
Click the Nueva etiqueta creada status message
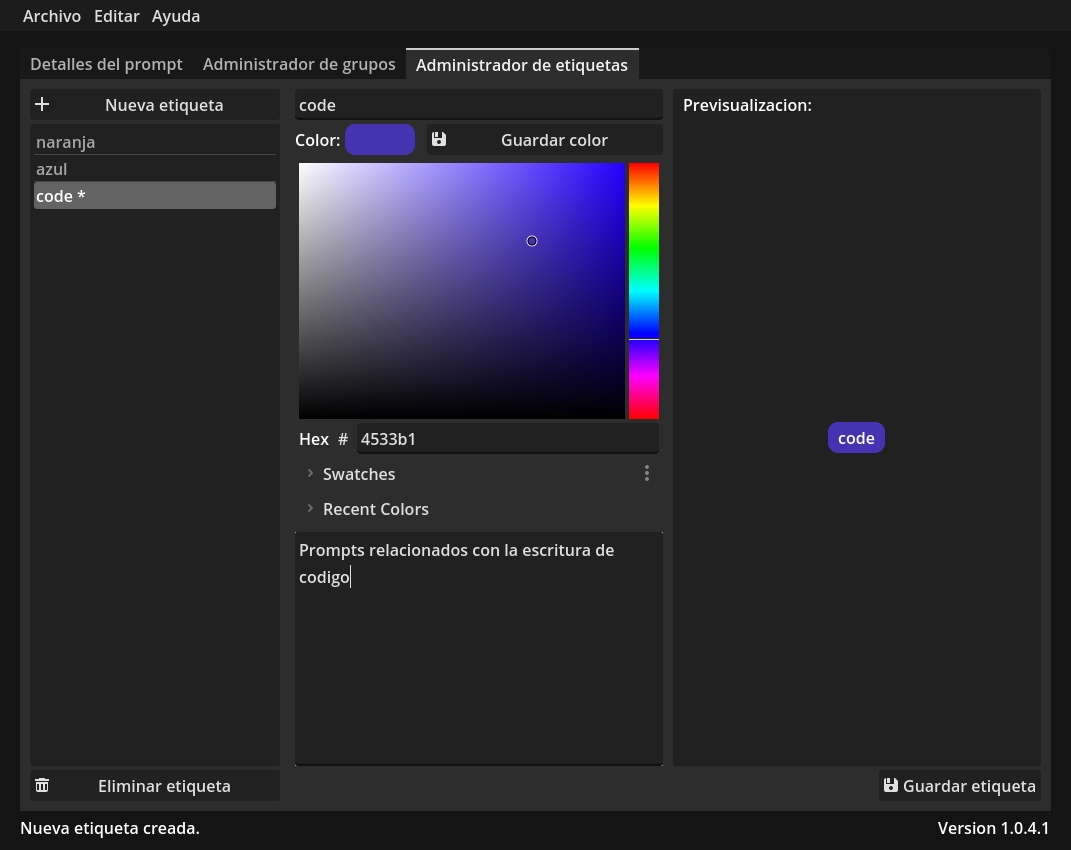(110, 827)
